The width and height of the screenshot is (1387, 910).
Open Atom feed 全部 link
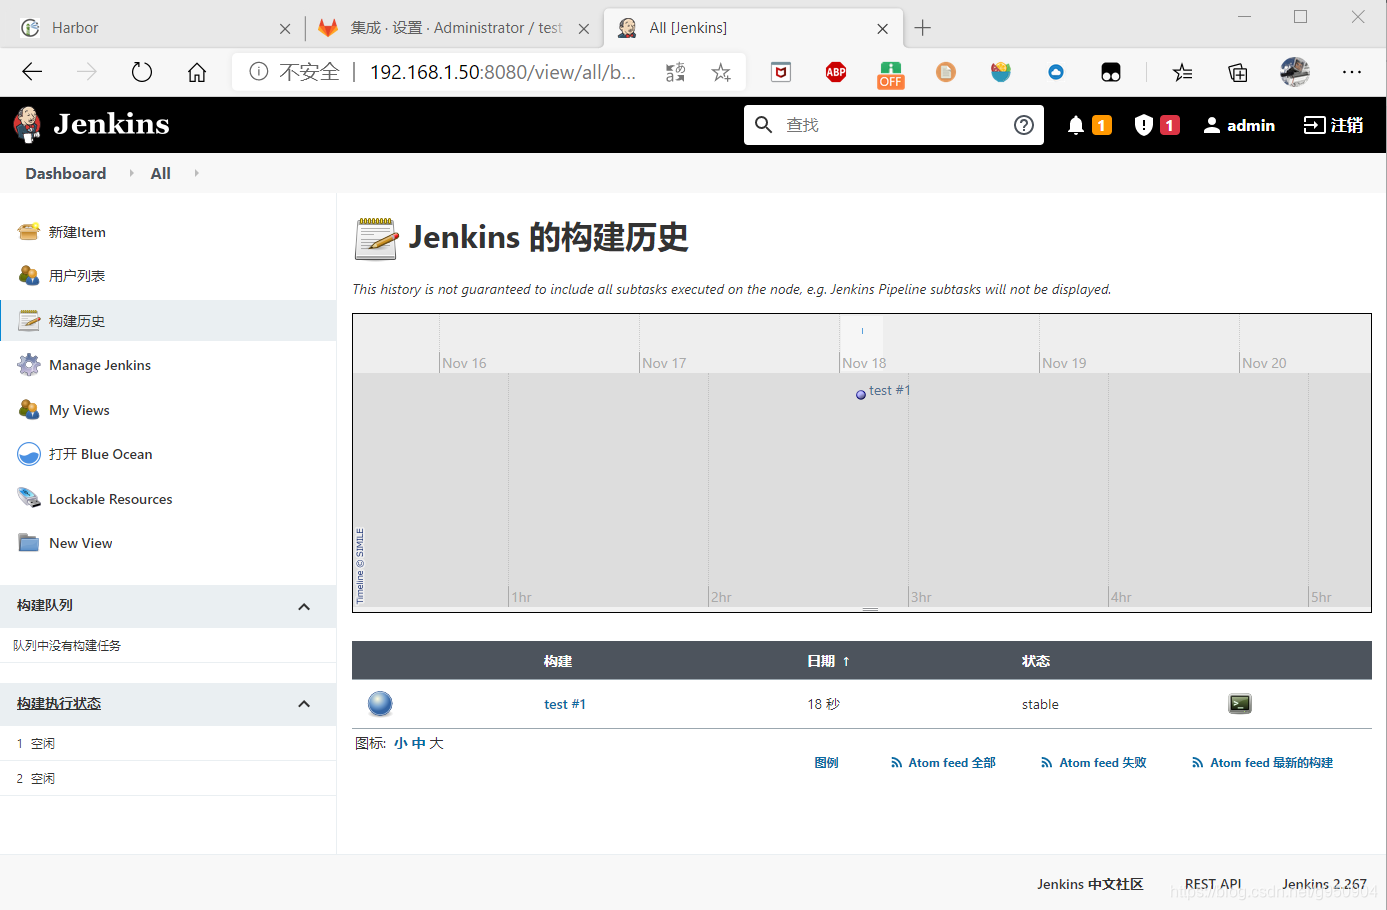[943, 762]
